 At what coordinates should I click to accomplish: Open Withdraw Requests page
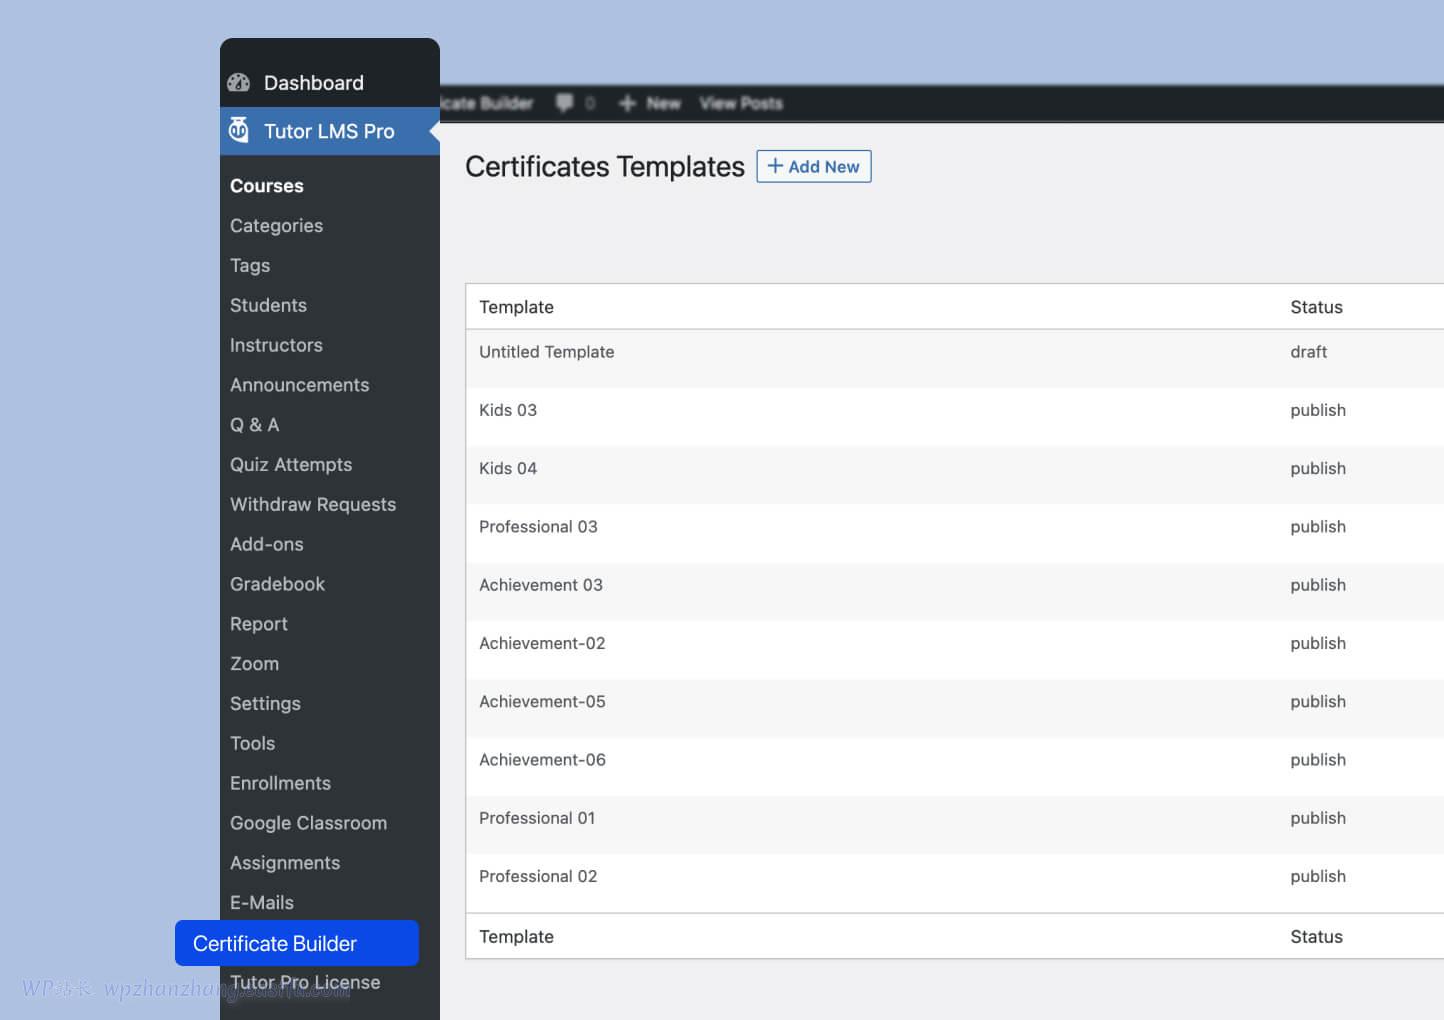(313, 505)
